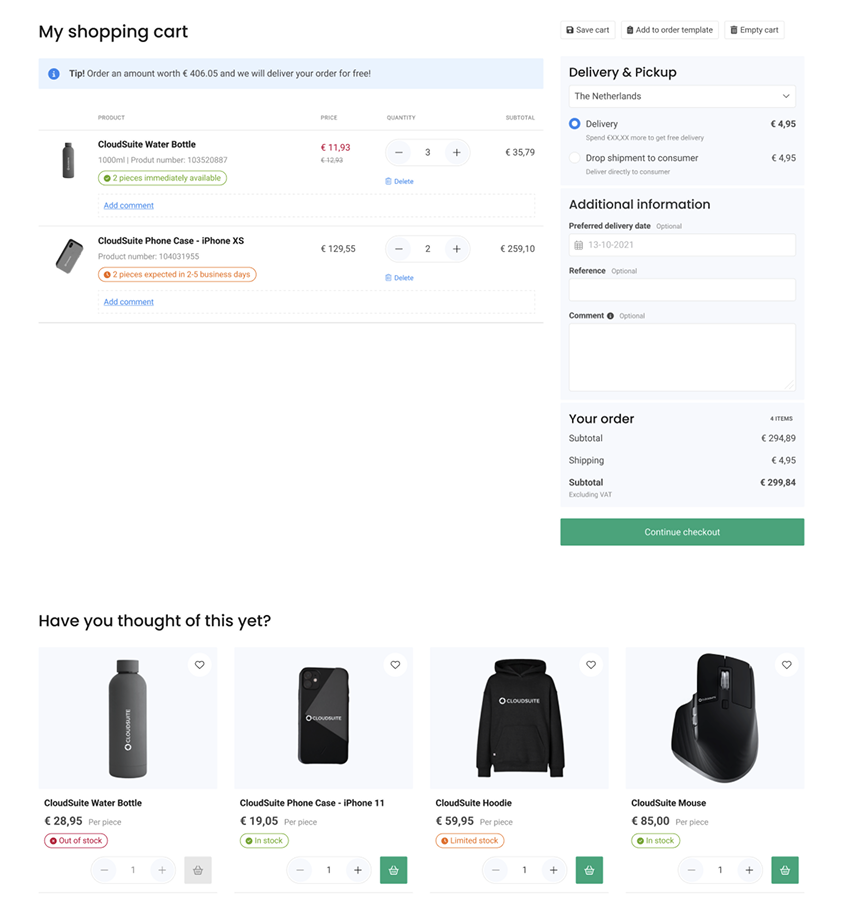This screenshot has width=847, height=918.
Task: Click the heart icon on CloudSuite Water Bottle card
Action: [199, 665]
